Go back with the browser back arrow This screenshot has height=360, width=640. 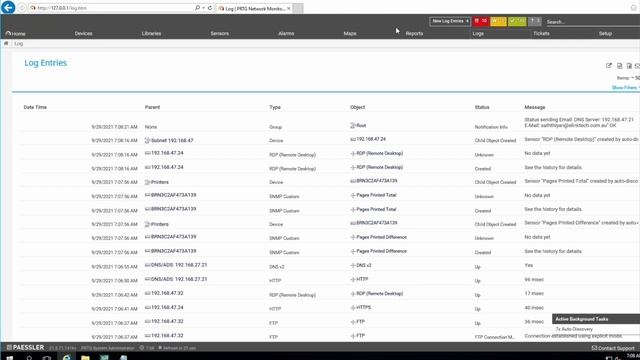(x=8, y=7)
